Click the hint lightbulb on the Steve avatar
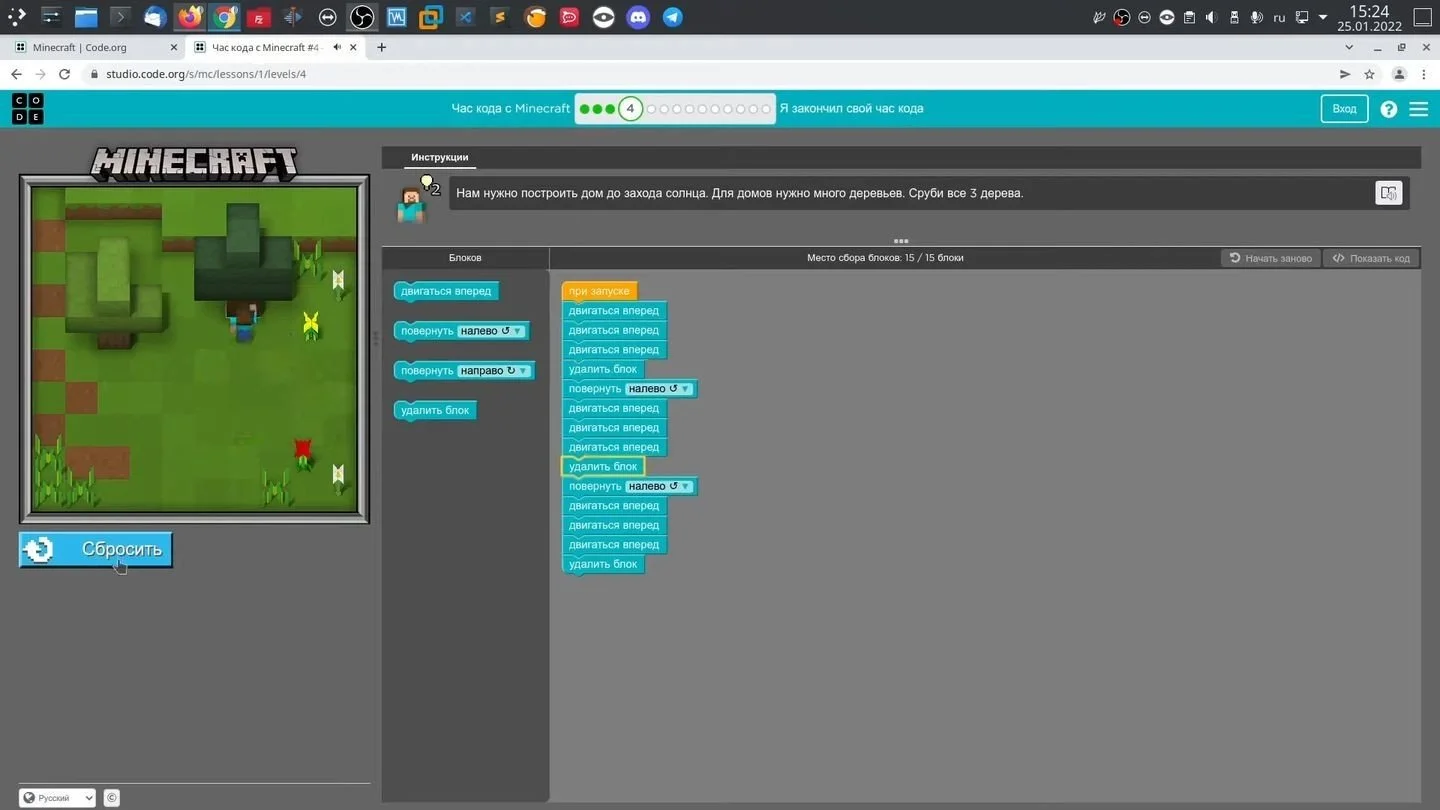Screen dimensions: 1440x810 (427, 183)
